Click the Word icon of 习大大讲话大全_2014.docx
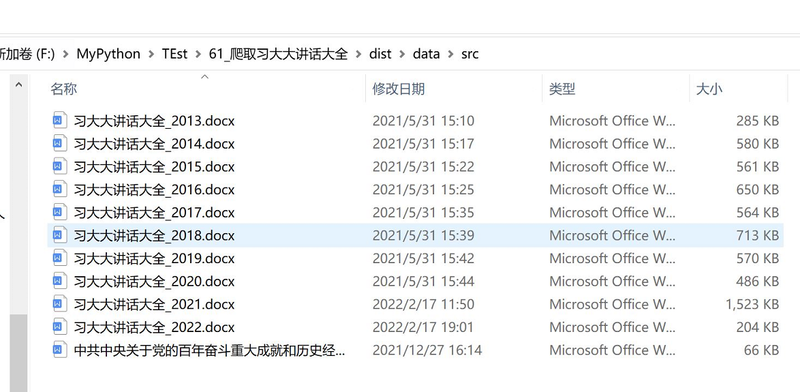 [59, 143]
